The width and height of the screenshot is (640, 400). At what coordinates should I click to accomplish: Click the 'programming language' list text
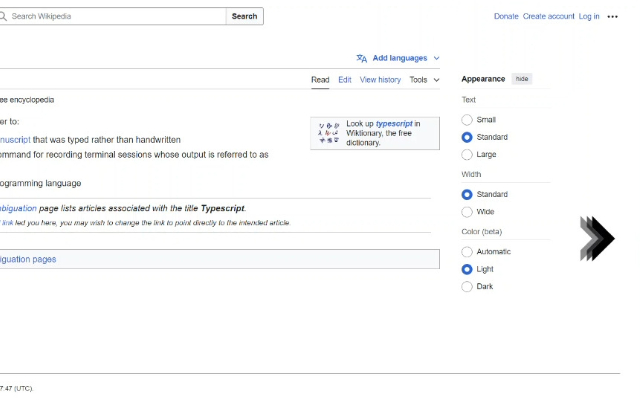point(40,183)
